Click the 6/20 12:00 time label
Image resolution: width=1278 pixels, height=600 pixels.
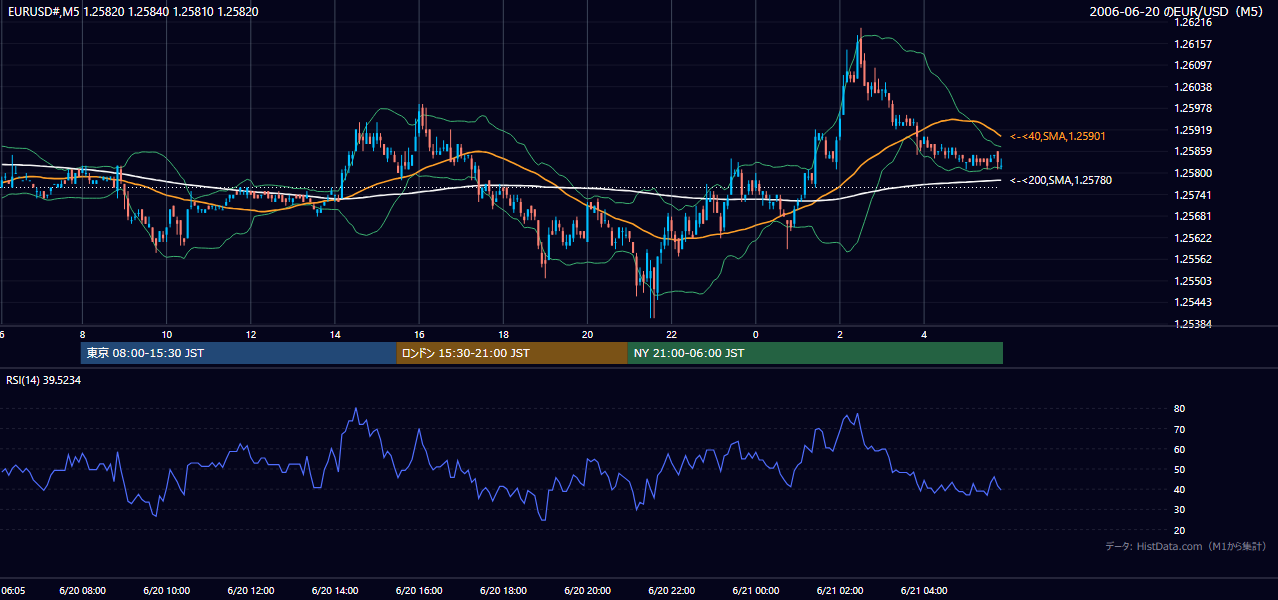tap(251, 591)
